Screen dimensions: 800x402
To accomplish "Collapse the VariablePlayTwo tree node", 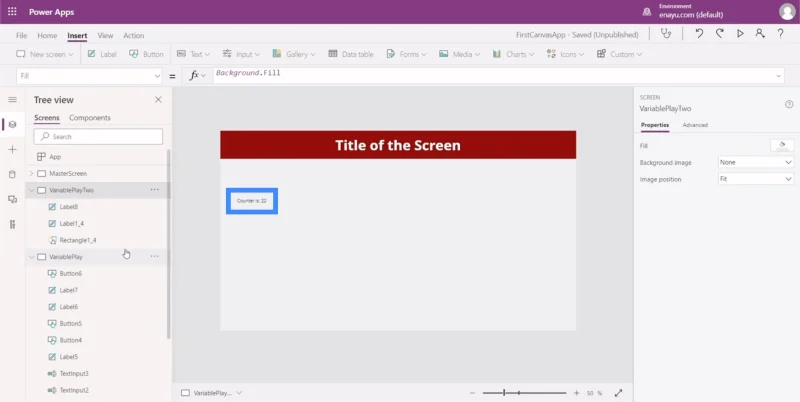I will (x=32, y=190).
